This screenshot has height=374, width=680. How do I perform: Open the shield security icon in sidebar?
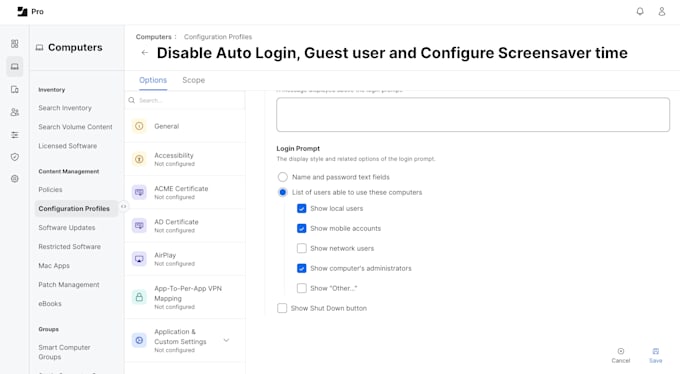point(15,157)
